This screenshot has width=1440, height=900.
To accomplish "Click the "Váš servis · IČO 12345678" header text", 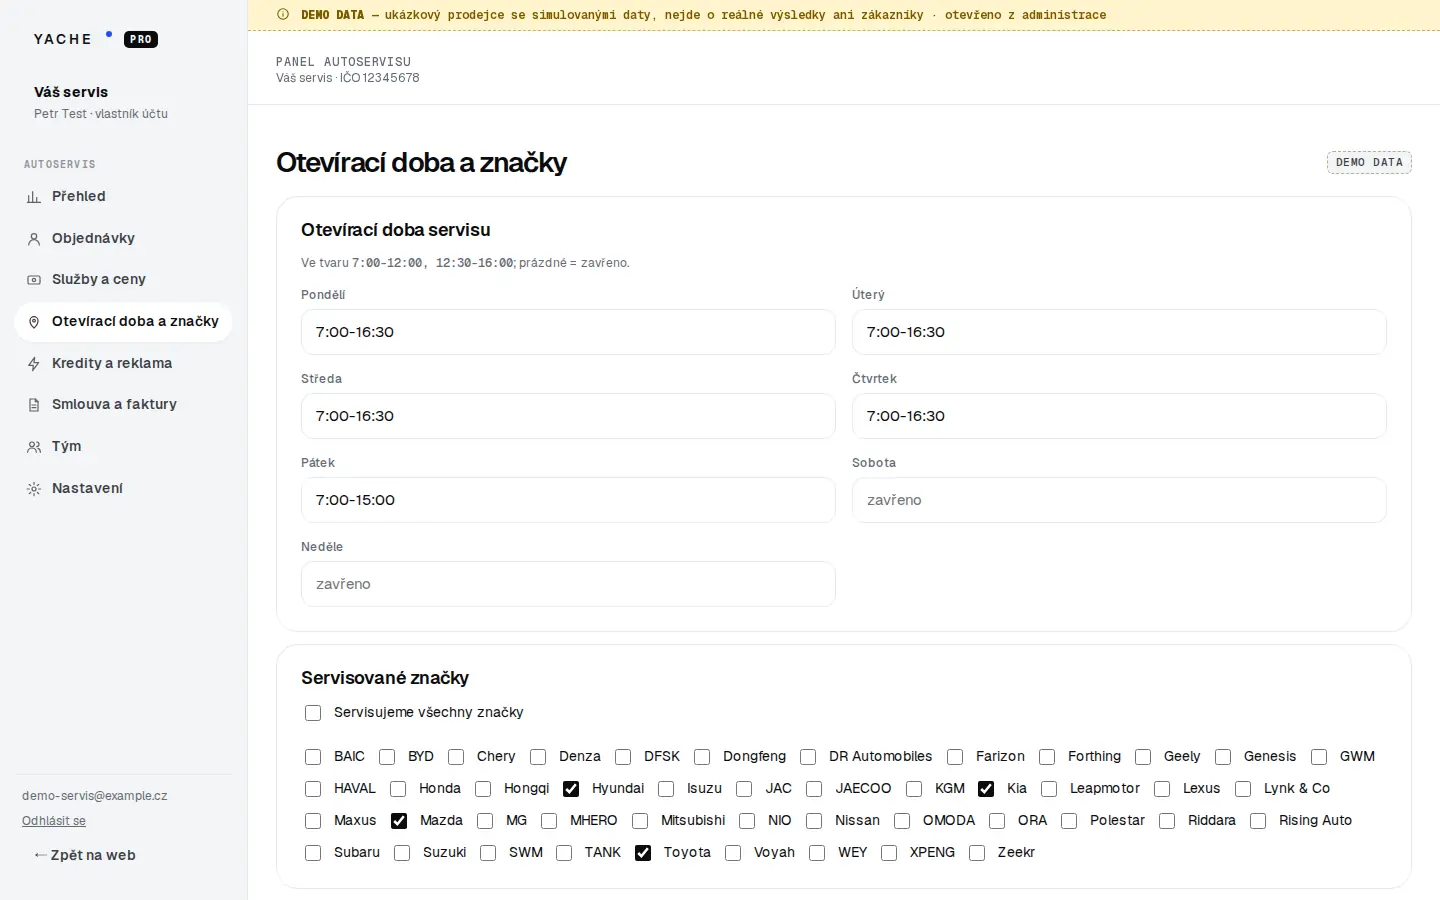I will 348,78.
